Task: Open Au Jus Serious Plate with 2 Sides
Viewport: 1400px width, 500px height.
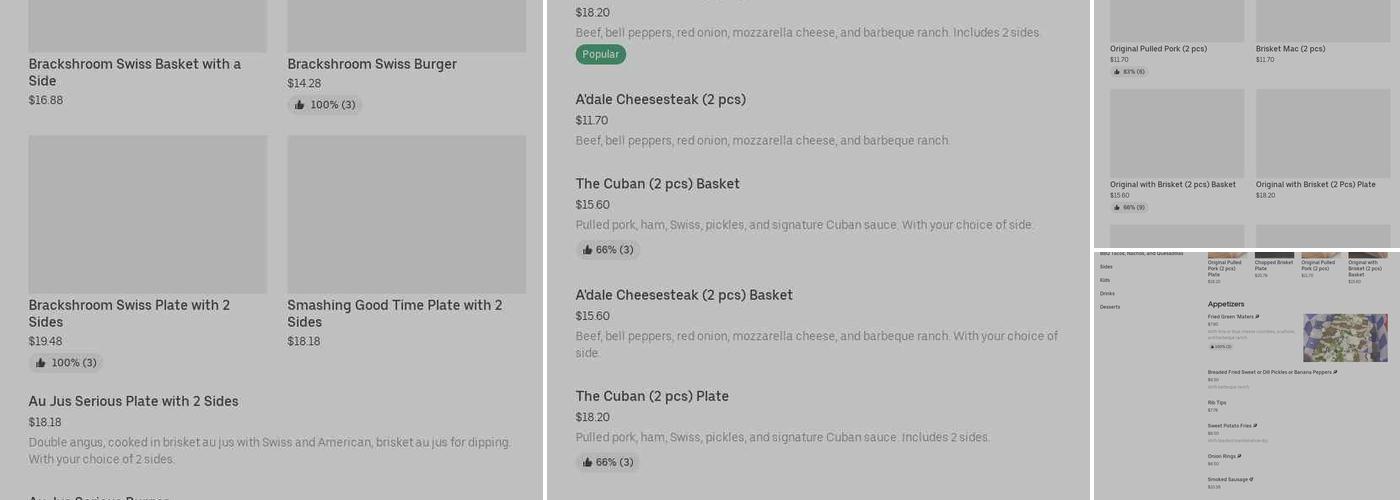Action: tap(133, 401)
